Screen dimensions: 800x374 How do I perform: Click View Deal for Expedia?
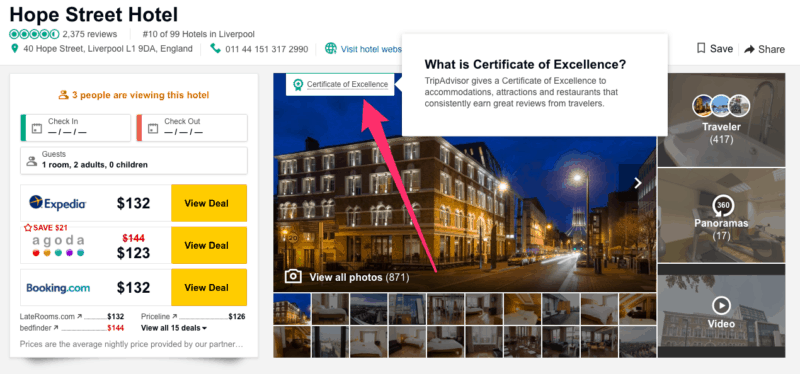[209, 203]
